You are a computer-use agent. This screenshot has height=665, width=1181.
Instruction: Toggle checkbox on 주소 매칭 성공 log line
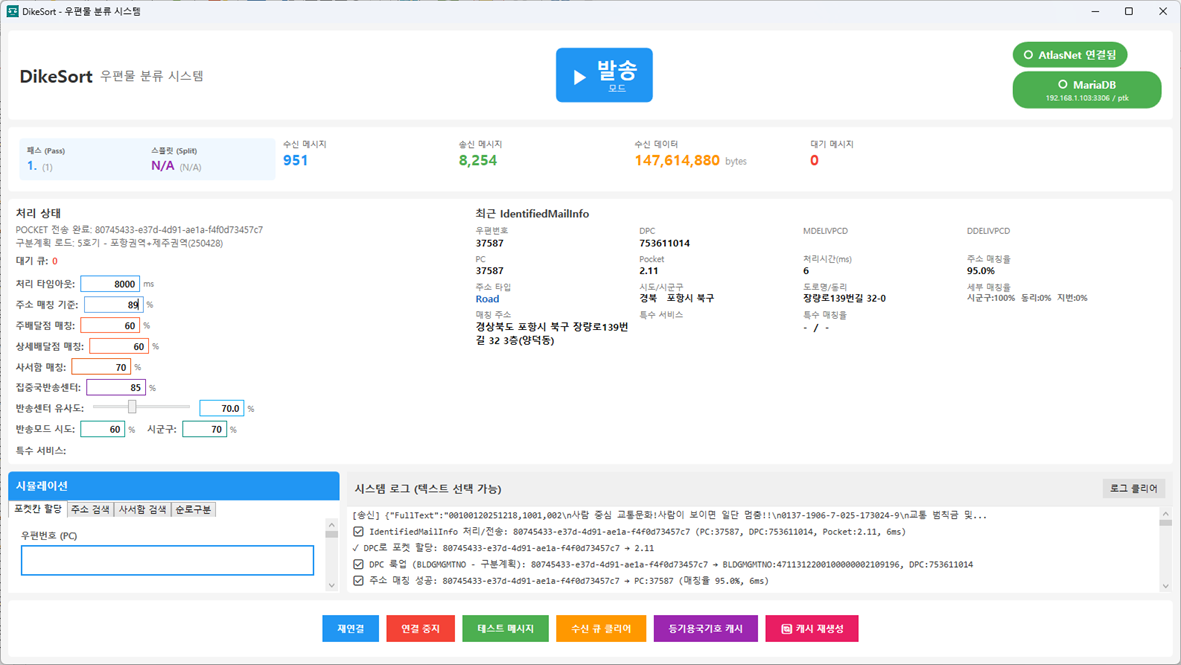click(x=359, y=580)
